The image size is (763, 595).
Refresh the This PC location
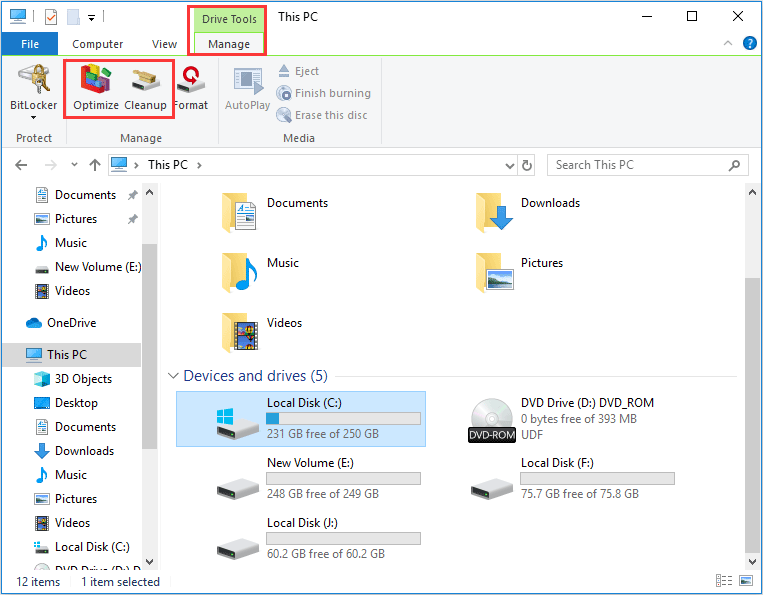coord(527,165)
